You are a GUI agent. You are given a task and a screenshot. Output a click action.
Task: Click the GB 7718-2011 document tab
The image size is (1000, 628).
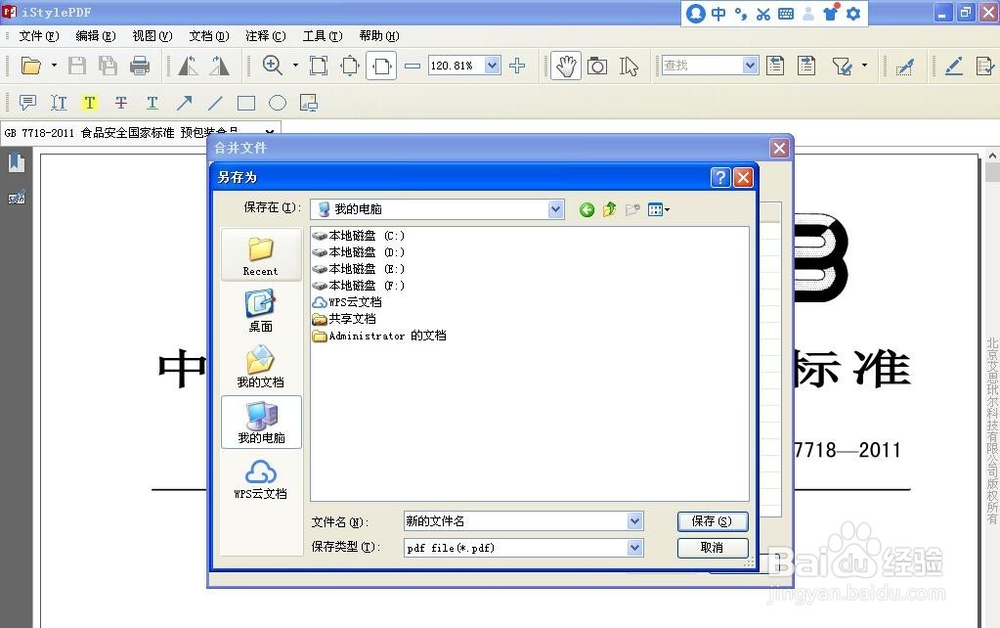(x=140, y=133)
